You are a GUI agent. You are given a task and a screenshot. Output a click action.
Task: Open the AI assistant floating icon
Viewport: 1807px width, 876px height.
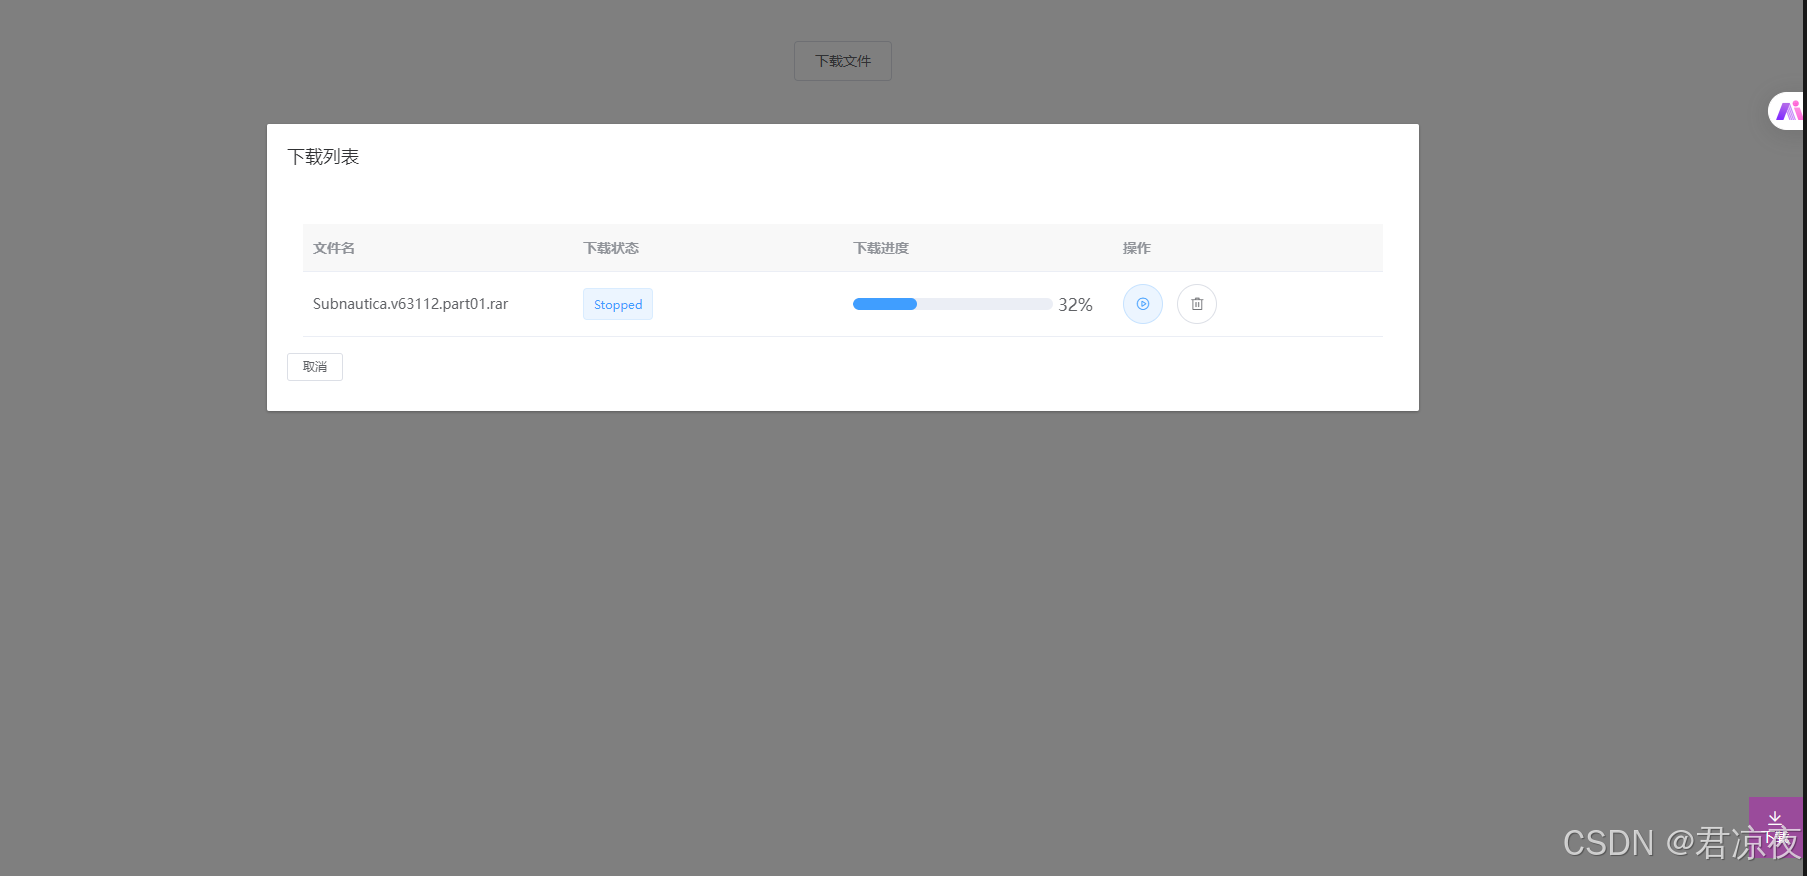tap(1786, 111)
